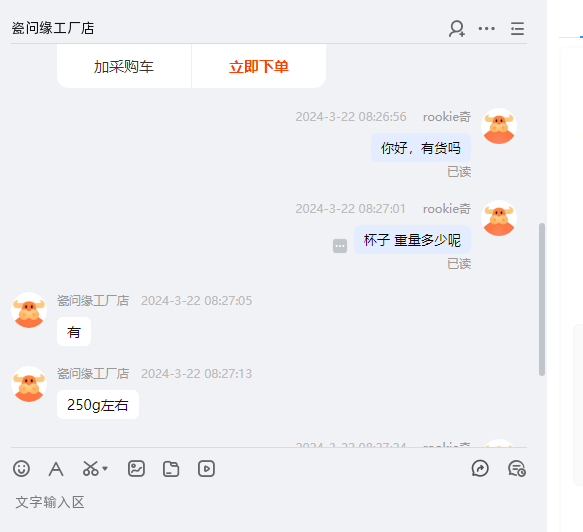Image resolution: width=583 pixels, height=532 pixels.
Task: Click the add contact person icon
Action: click(x=457, y=29)
